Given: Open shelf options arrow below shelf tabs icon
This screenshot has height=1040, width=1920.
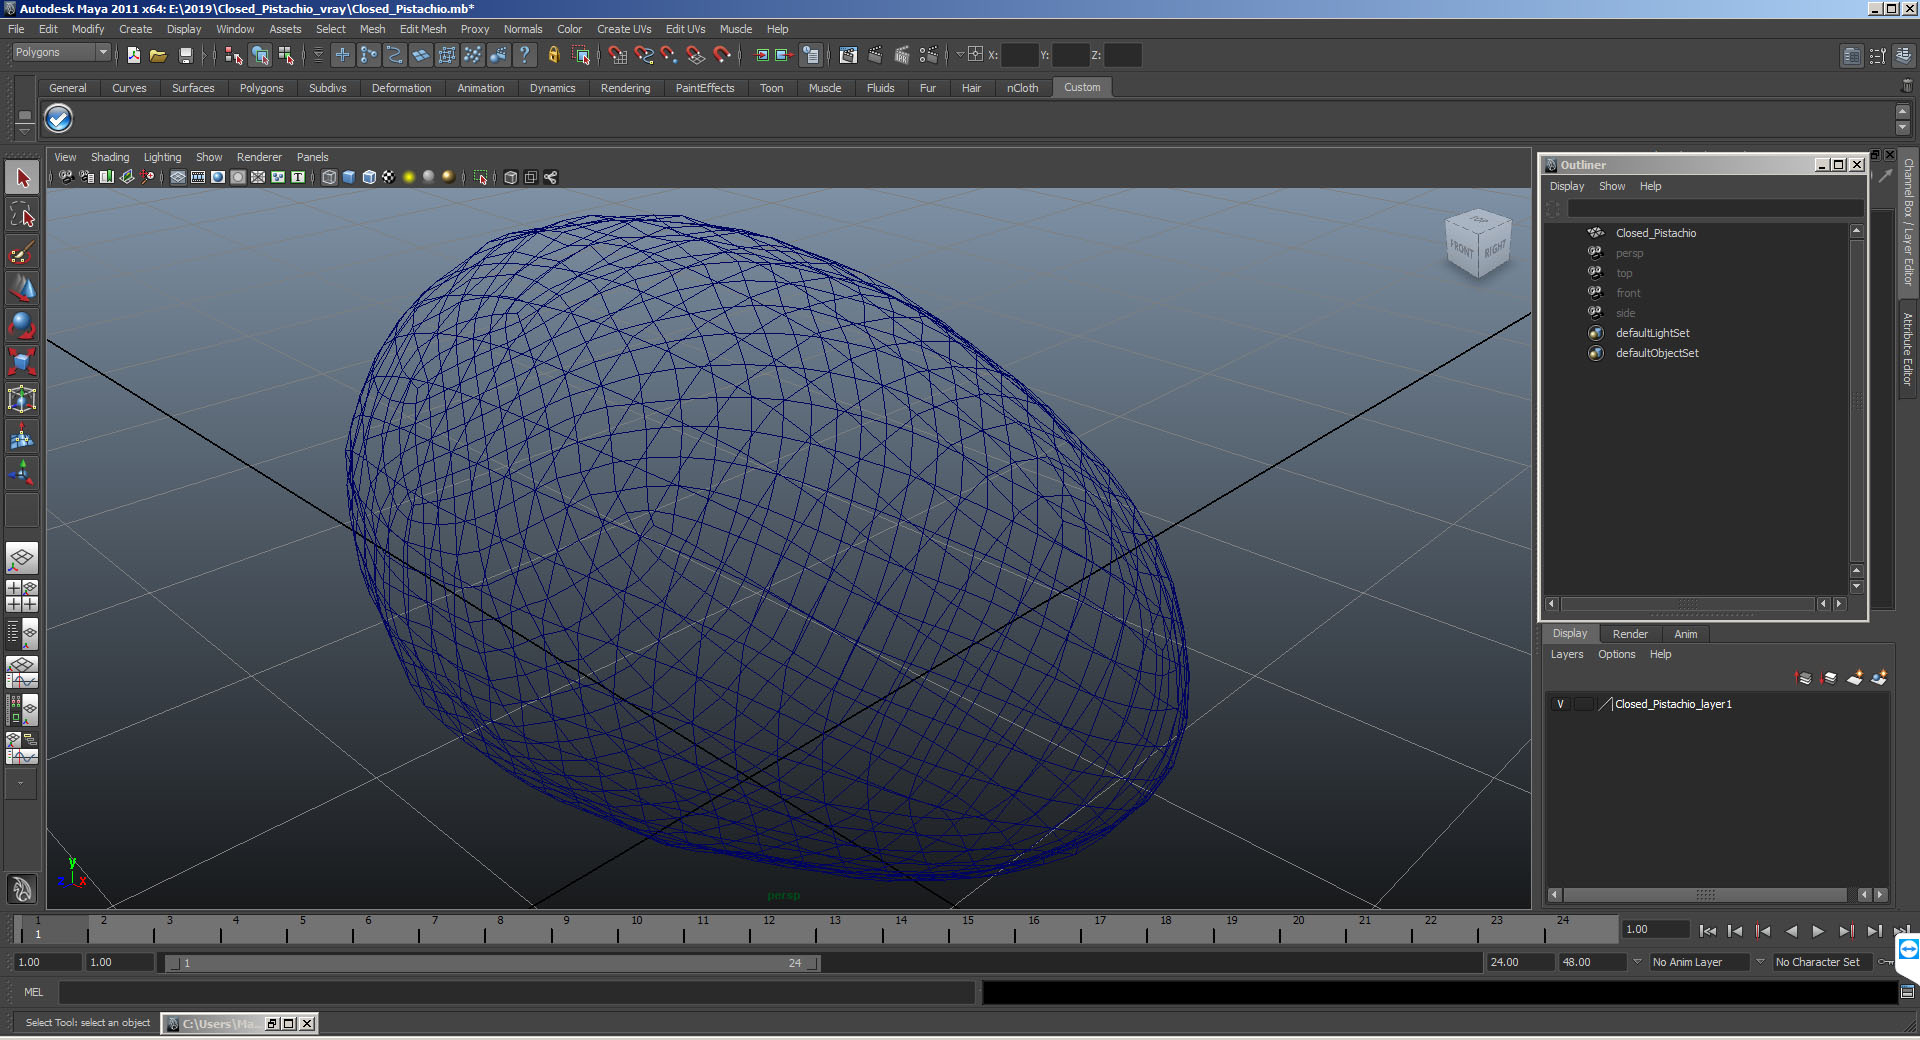Looking at the screenshot, I should (x=25, y=131).
